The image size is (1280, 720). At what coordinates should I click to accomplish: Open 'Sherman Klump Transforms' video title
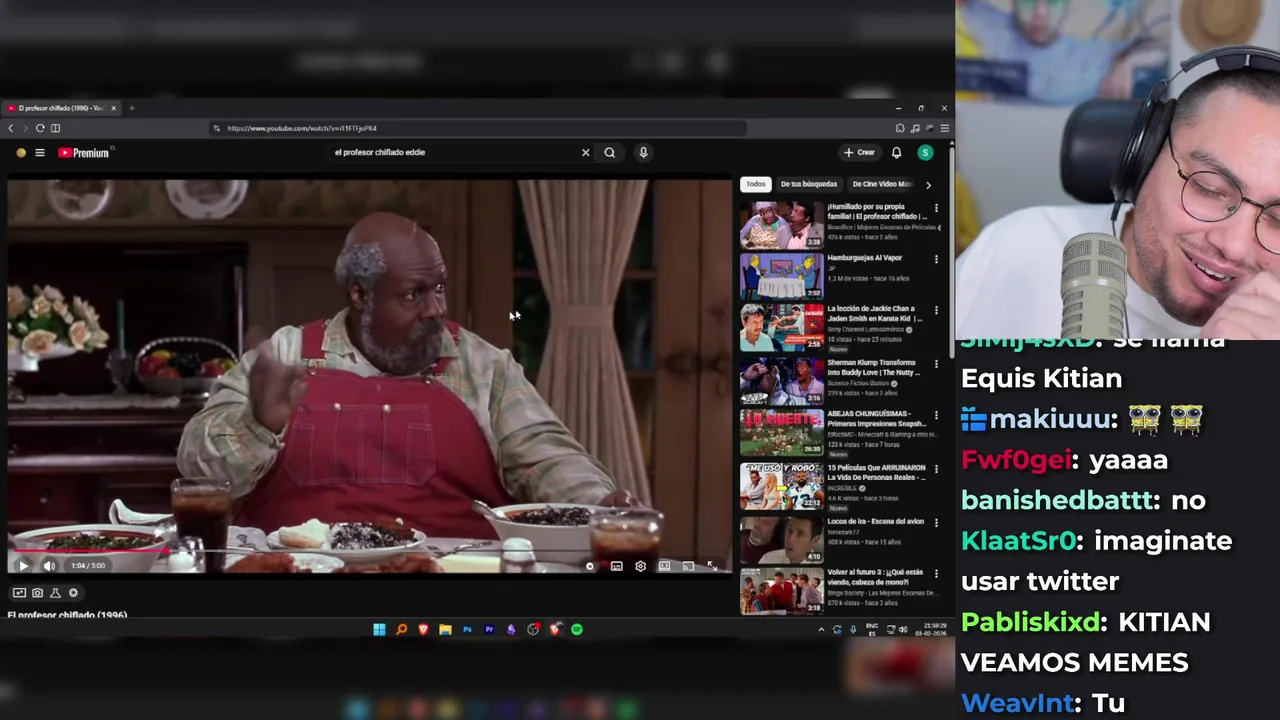(x=873, y=367)
